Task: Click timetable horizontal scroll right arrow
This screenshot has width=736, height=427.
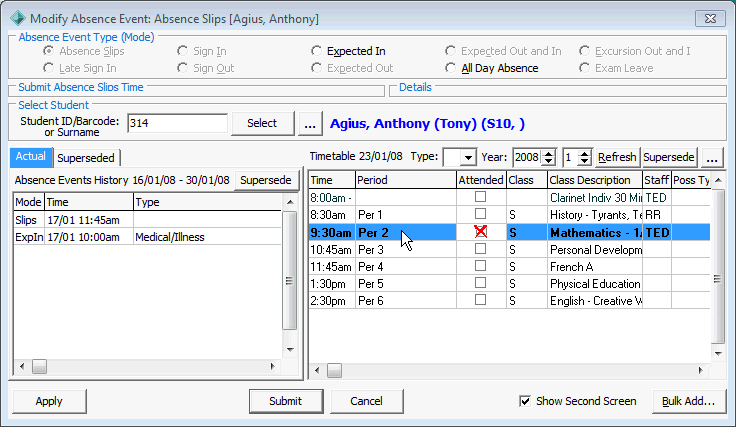Action: (x=701, y=370)
